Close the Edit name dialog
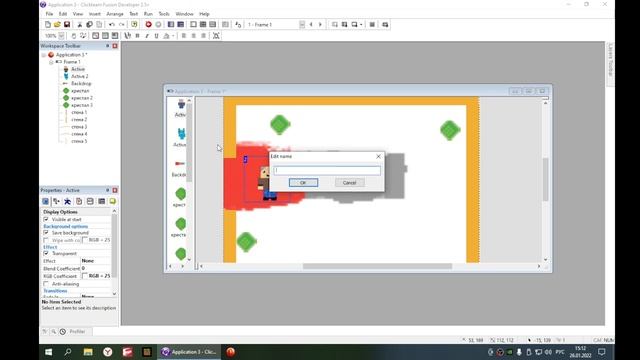The image size is (640, 360). click(378, 156)
